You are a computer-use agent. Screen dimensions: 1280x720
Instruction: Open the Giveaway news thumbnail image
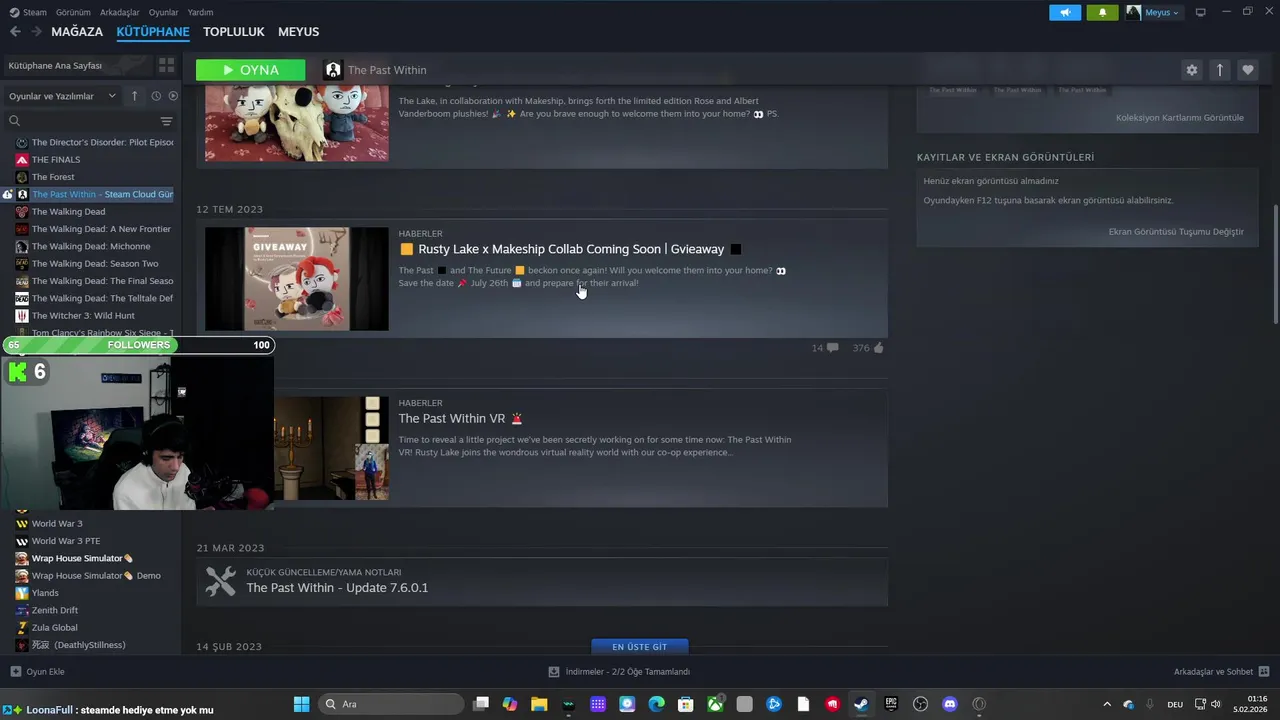(297, 279)
